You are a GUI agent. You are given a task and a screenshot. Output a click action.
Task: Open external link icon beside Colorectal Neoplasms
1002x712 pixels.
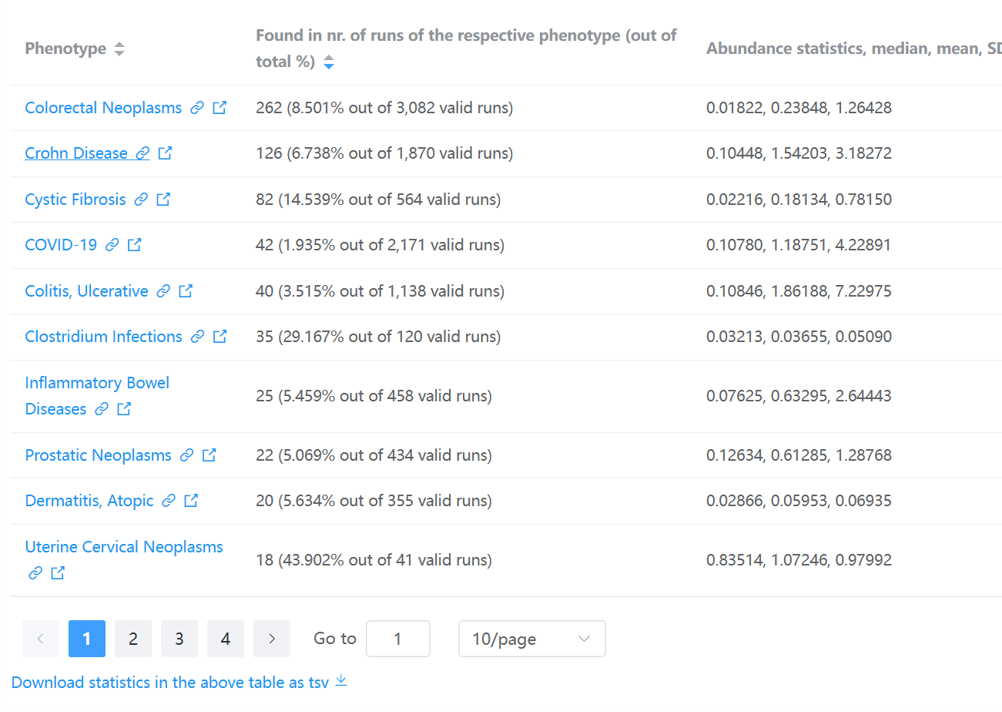(x=220, y=107)
